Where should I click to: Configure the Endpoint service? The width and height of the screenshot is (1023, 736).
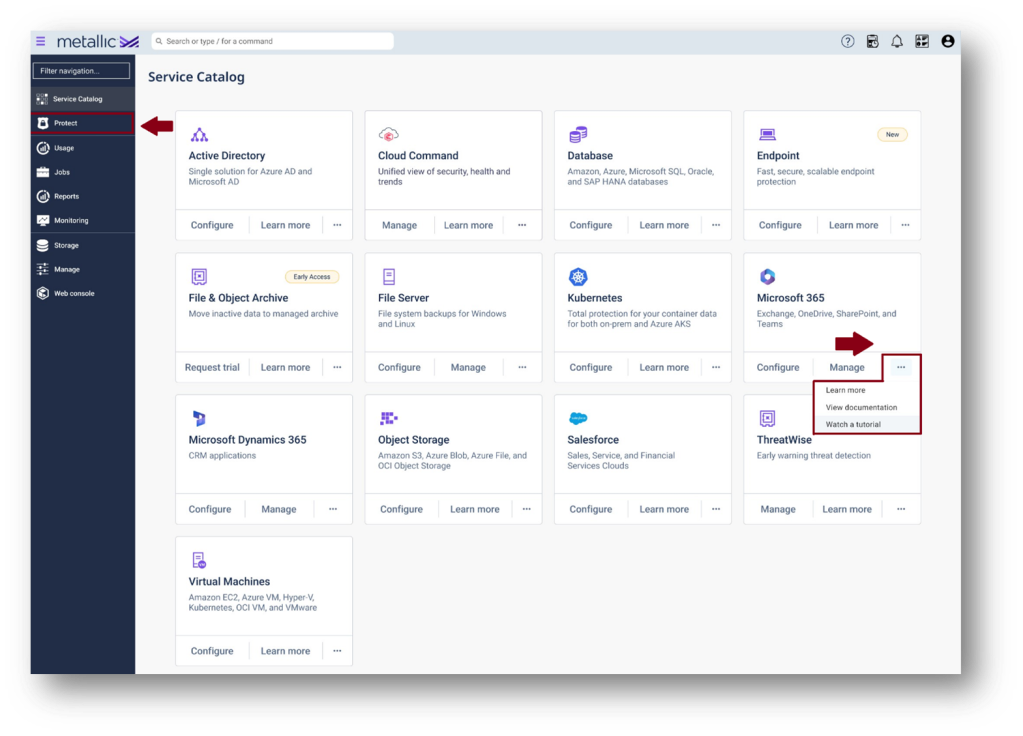point(780,225)
